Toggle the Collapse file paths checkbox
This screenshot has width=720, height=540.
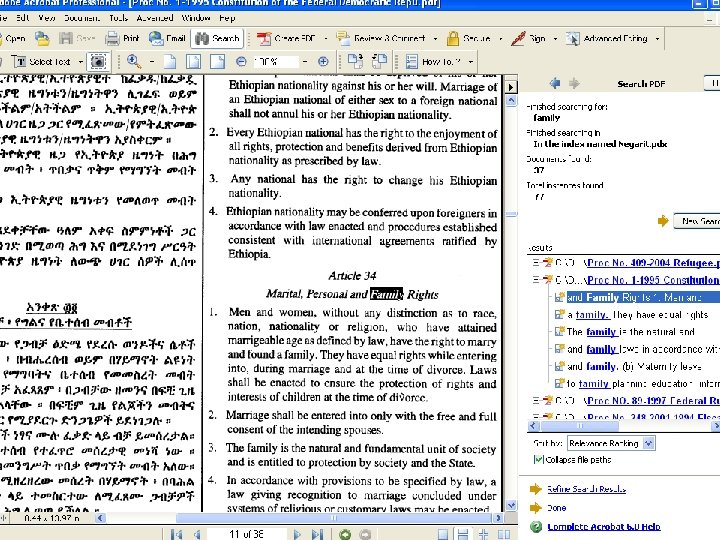539,459
